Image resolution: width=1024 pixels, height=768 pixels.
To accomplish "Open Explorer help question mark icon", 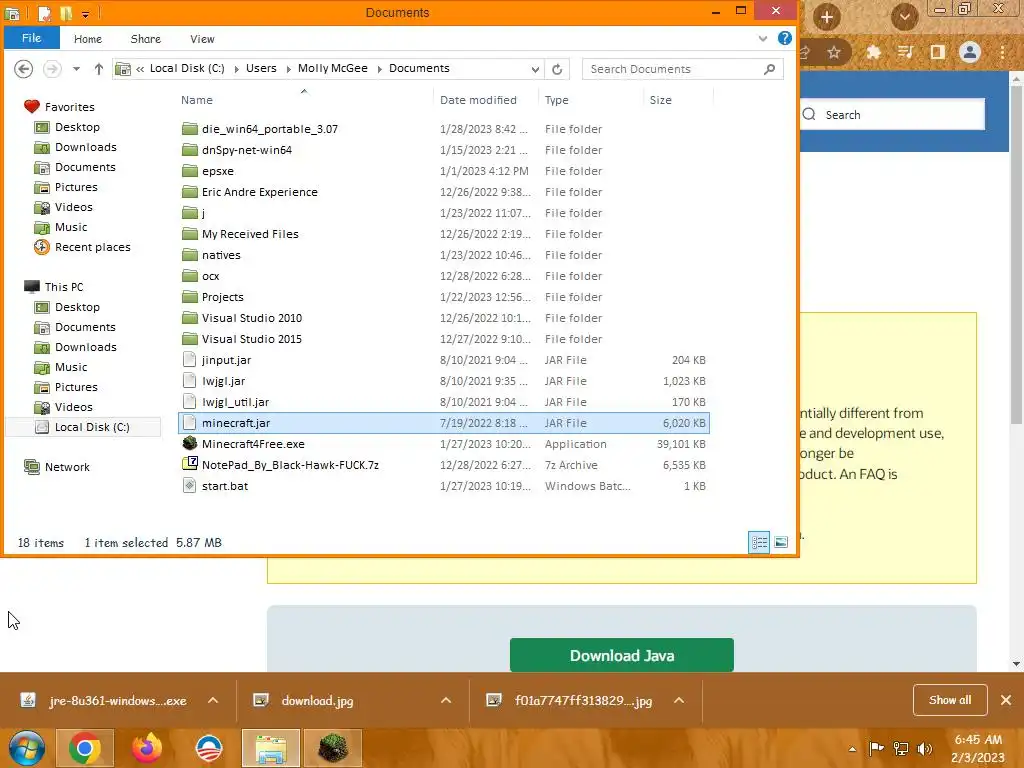I will click(x=785, y=39).
